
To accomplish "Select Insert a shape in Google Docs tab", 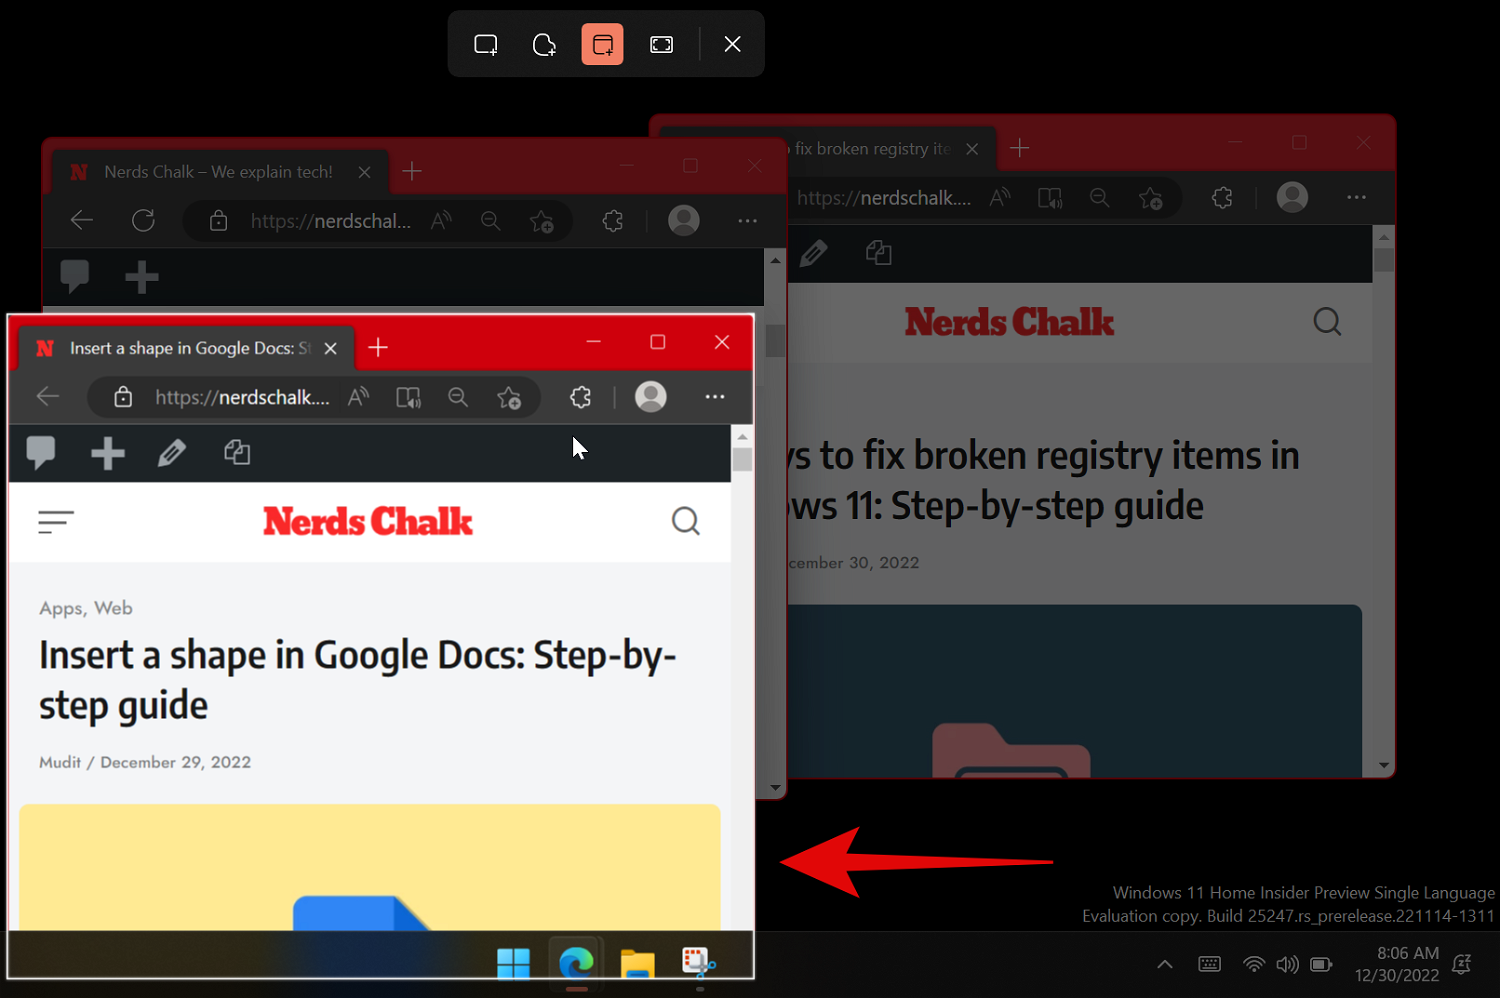I will [x=187, y=348].
